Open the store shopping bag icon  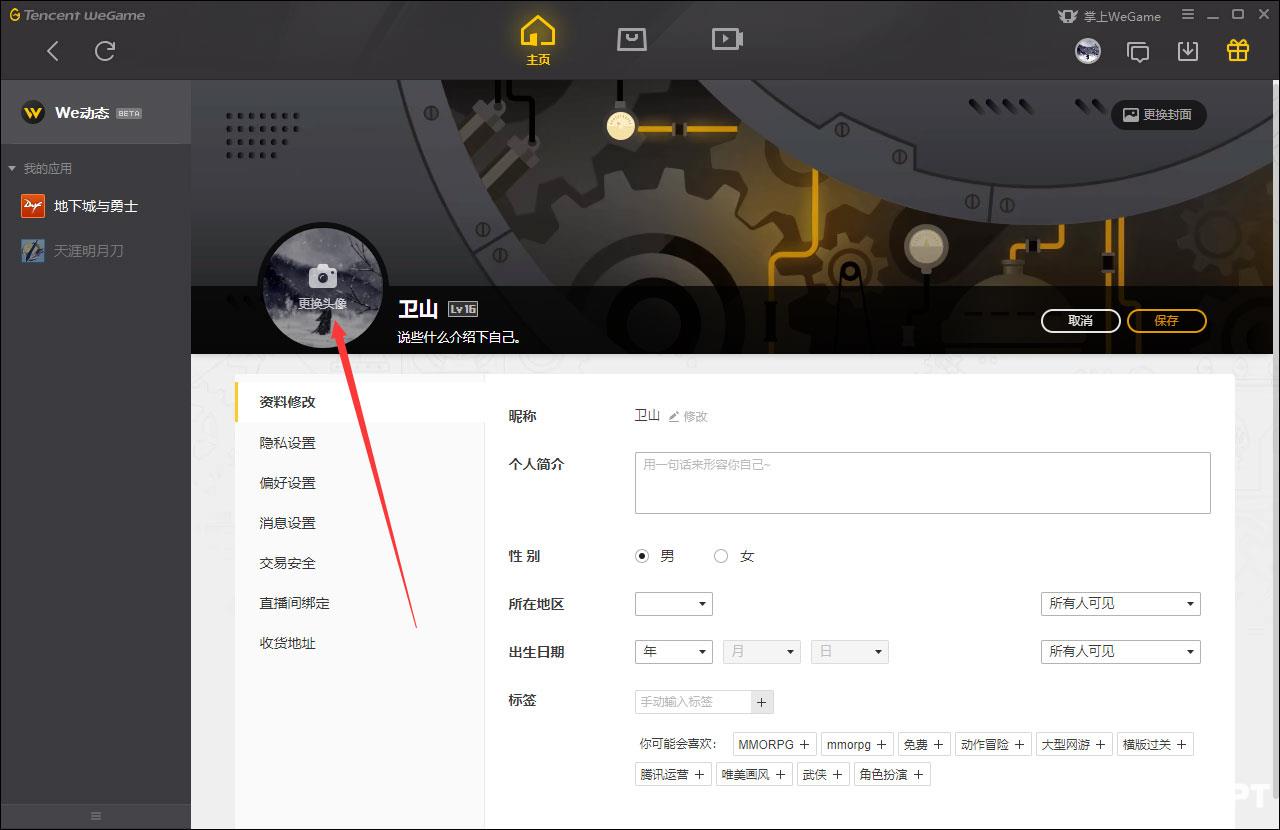point(632,39)
